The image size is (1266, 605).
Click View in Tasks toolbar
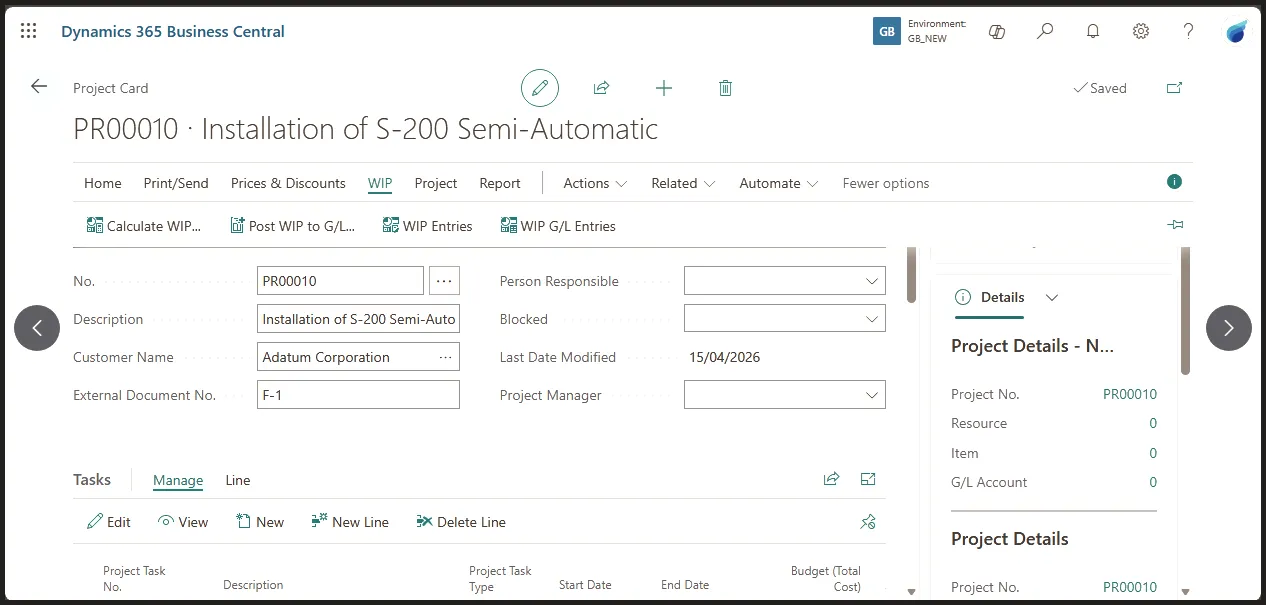point(183,522)
